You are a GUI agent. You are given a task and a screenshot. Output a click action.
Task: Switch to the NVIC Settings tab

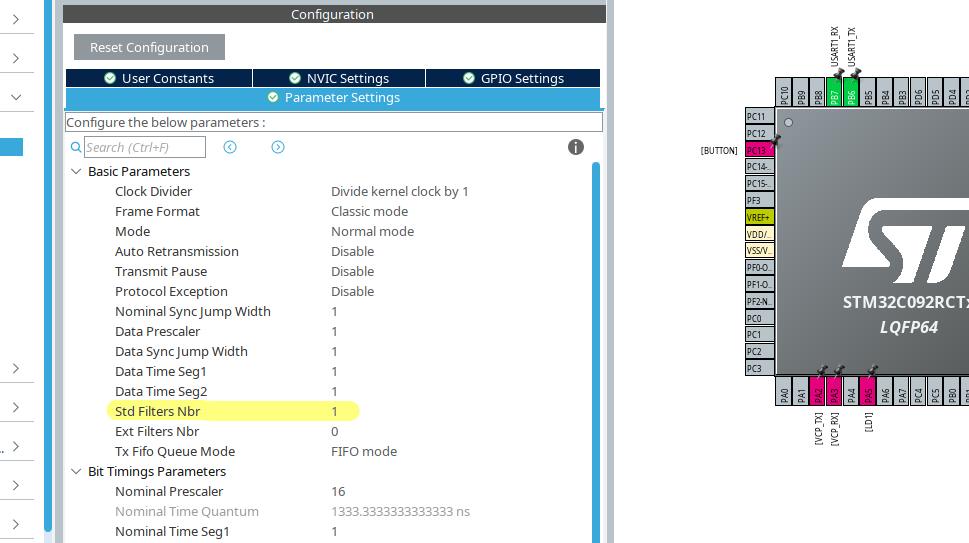click(338, 78)
